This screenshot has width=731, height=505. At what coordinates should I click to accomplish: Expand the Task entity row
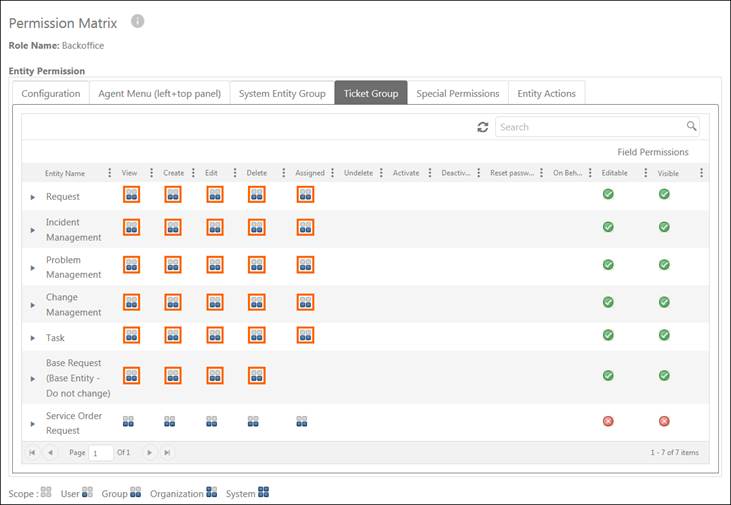click(x=33, y=339)
